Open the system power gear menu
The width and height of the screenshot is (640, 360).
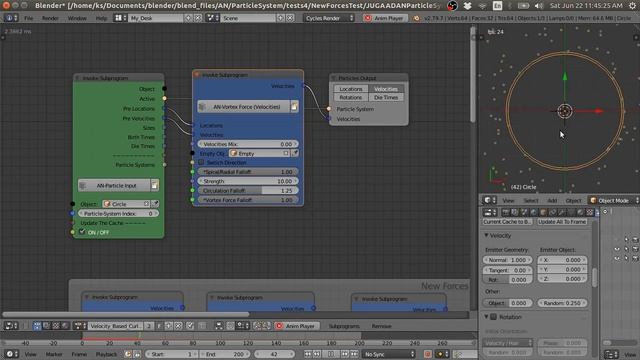pyautogui.click(x=632, y=6)
